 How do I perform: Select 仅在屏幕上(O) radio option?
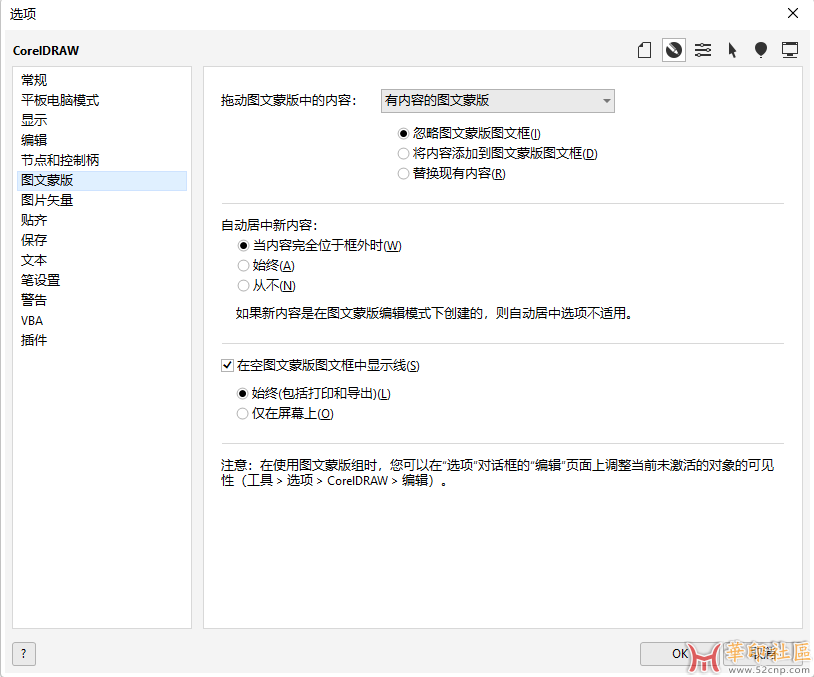tap(285, 414)
